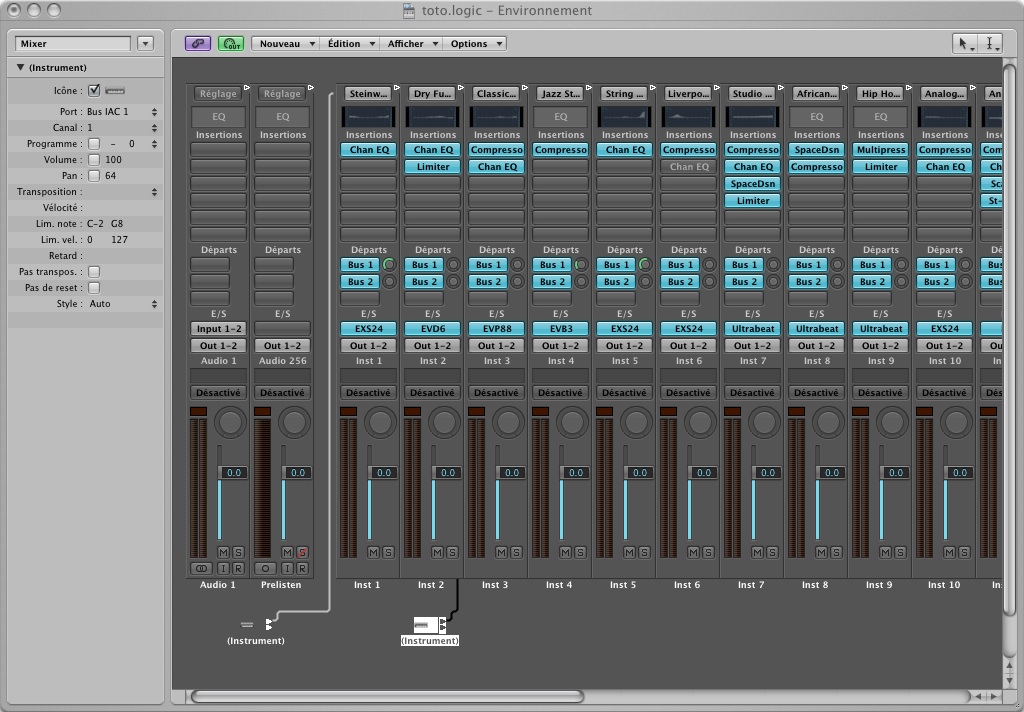Viewport: 1024px width, 712px height.
Task: Click the Désactivé automation button on Inst 5
Action: click(x=624, y=393)
